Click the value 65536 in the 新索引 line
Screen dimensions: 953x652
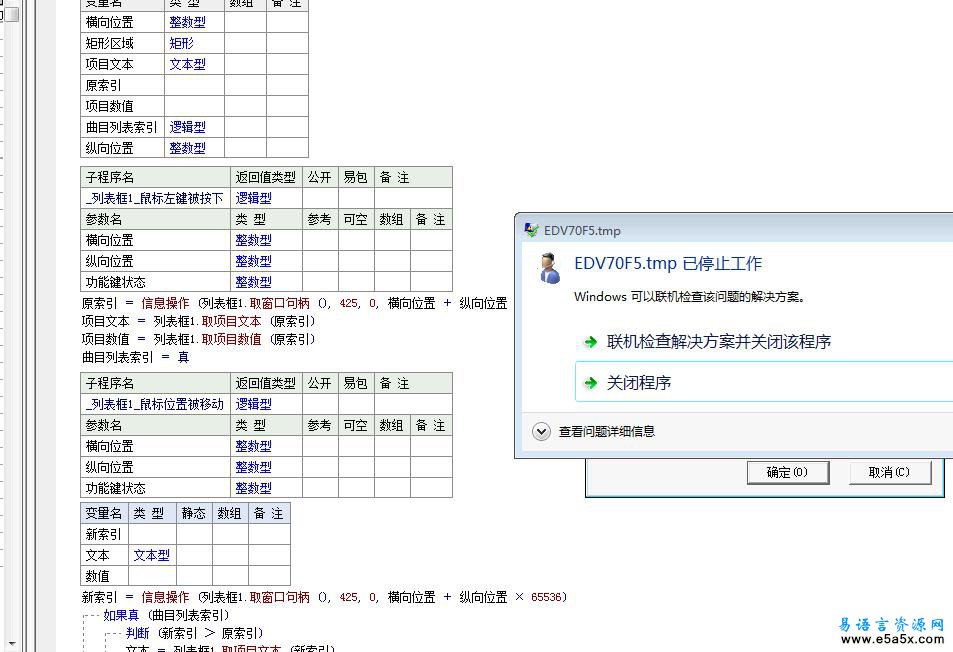[x=546, y=597]
